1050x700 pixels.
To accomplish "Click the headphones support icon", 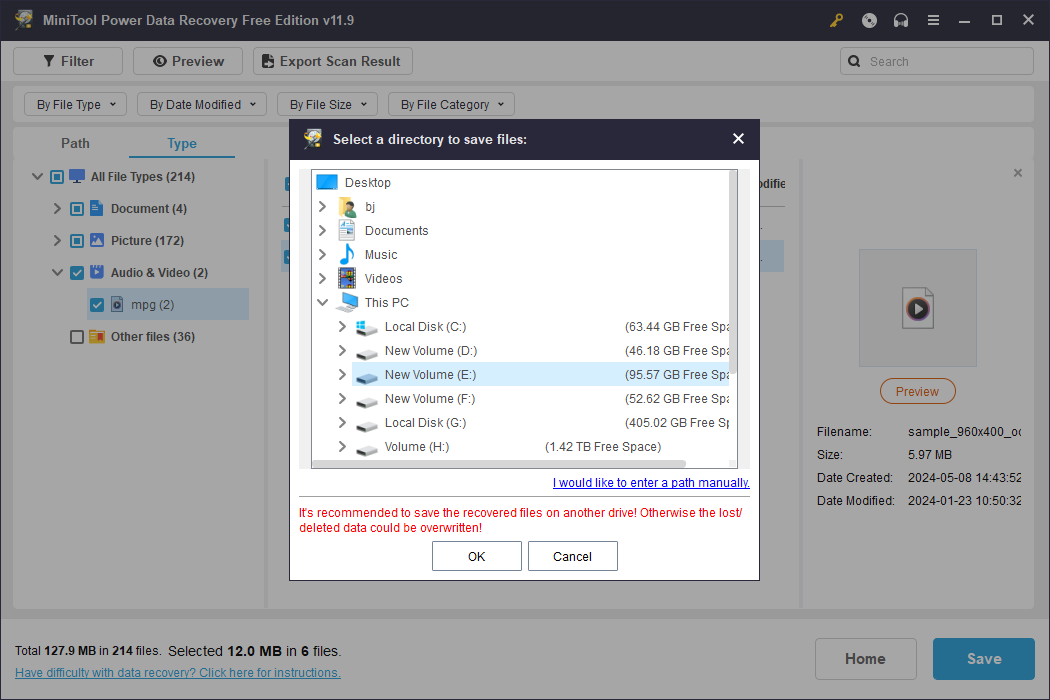I will pos(901,20).
